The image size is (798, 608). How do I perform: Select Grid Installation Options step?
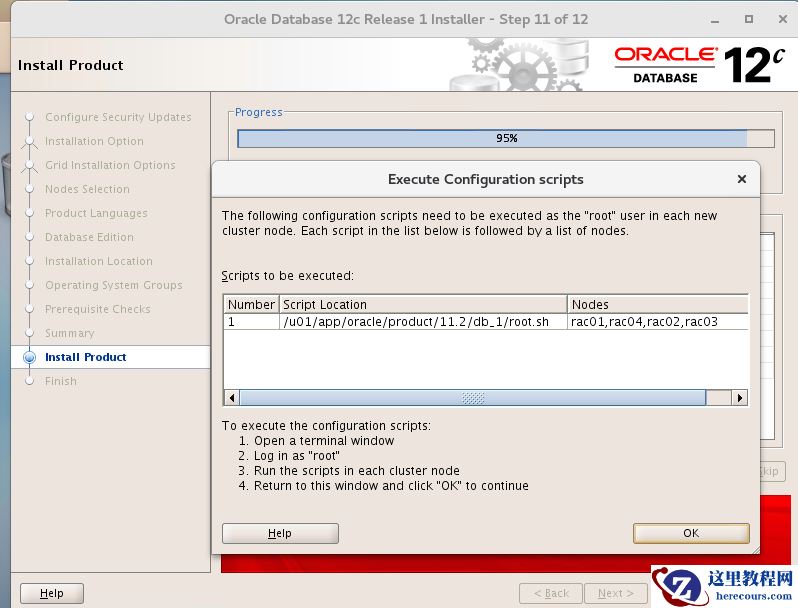click(110, 165)
